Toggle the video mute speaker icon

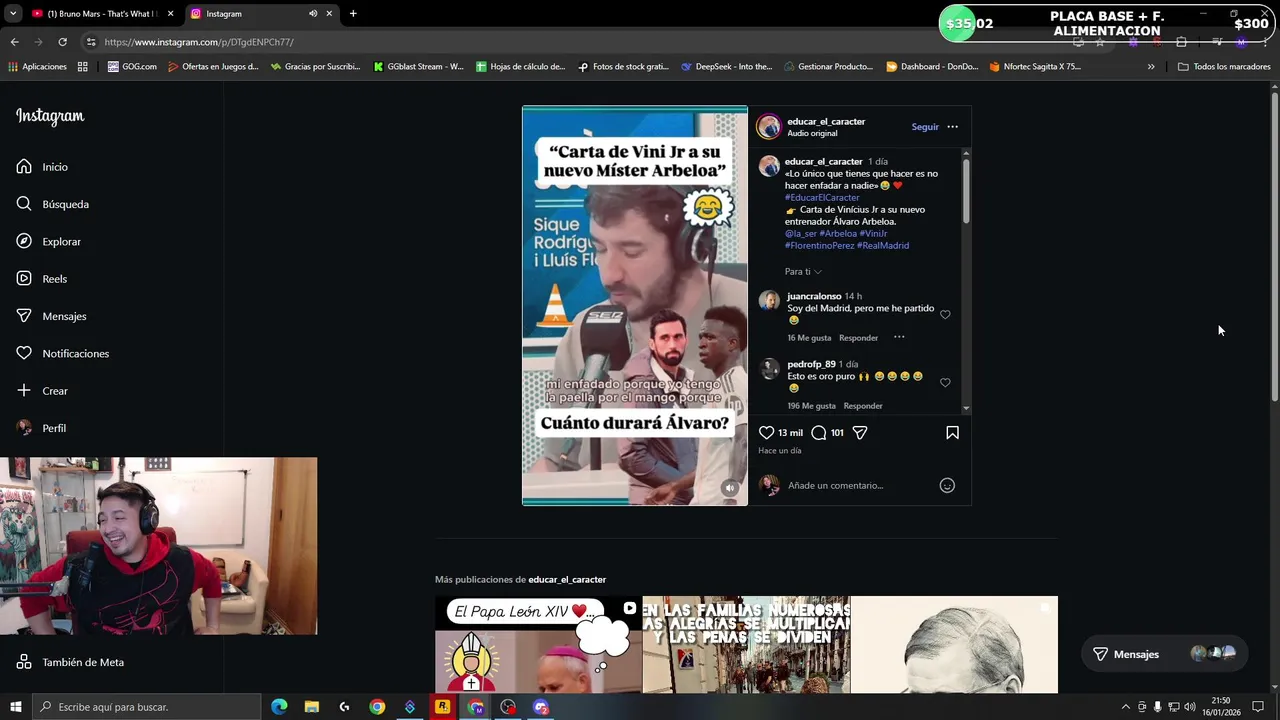[730, 488]
